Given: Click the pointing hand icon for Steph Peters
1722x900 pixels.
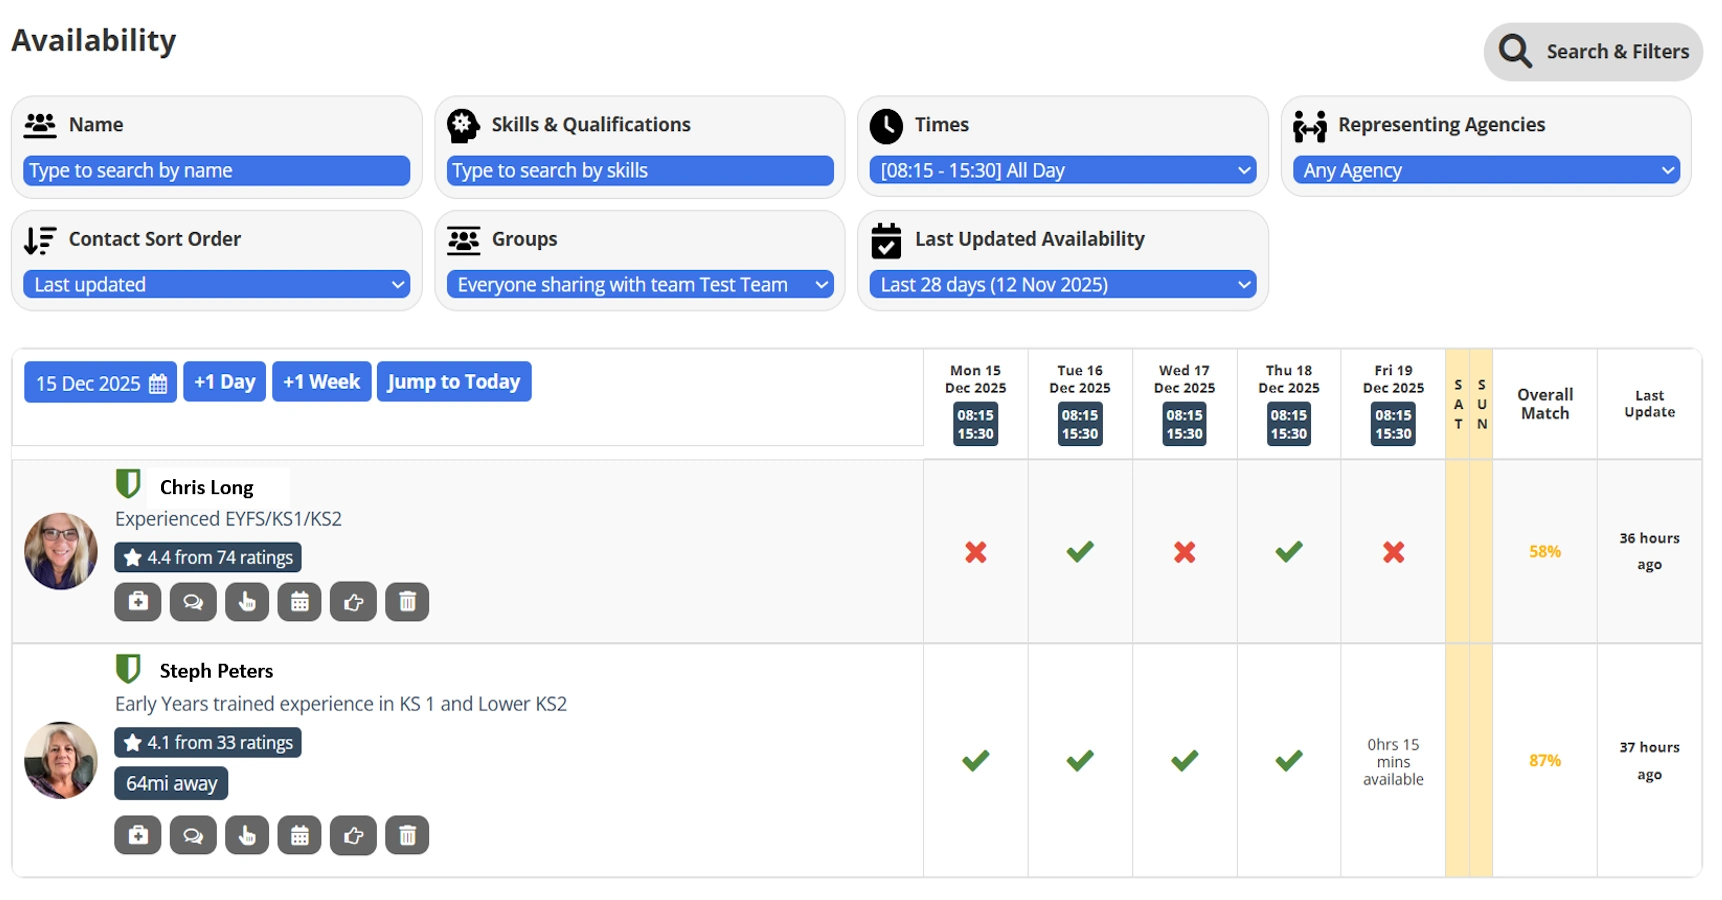Looking at the screenshot, I should [x=247, y=836].
